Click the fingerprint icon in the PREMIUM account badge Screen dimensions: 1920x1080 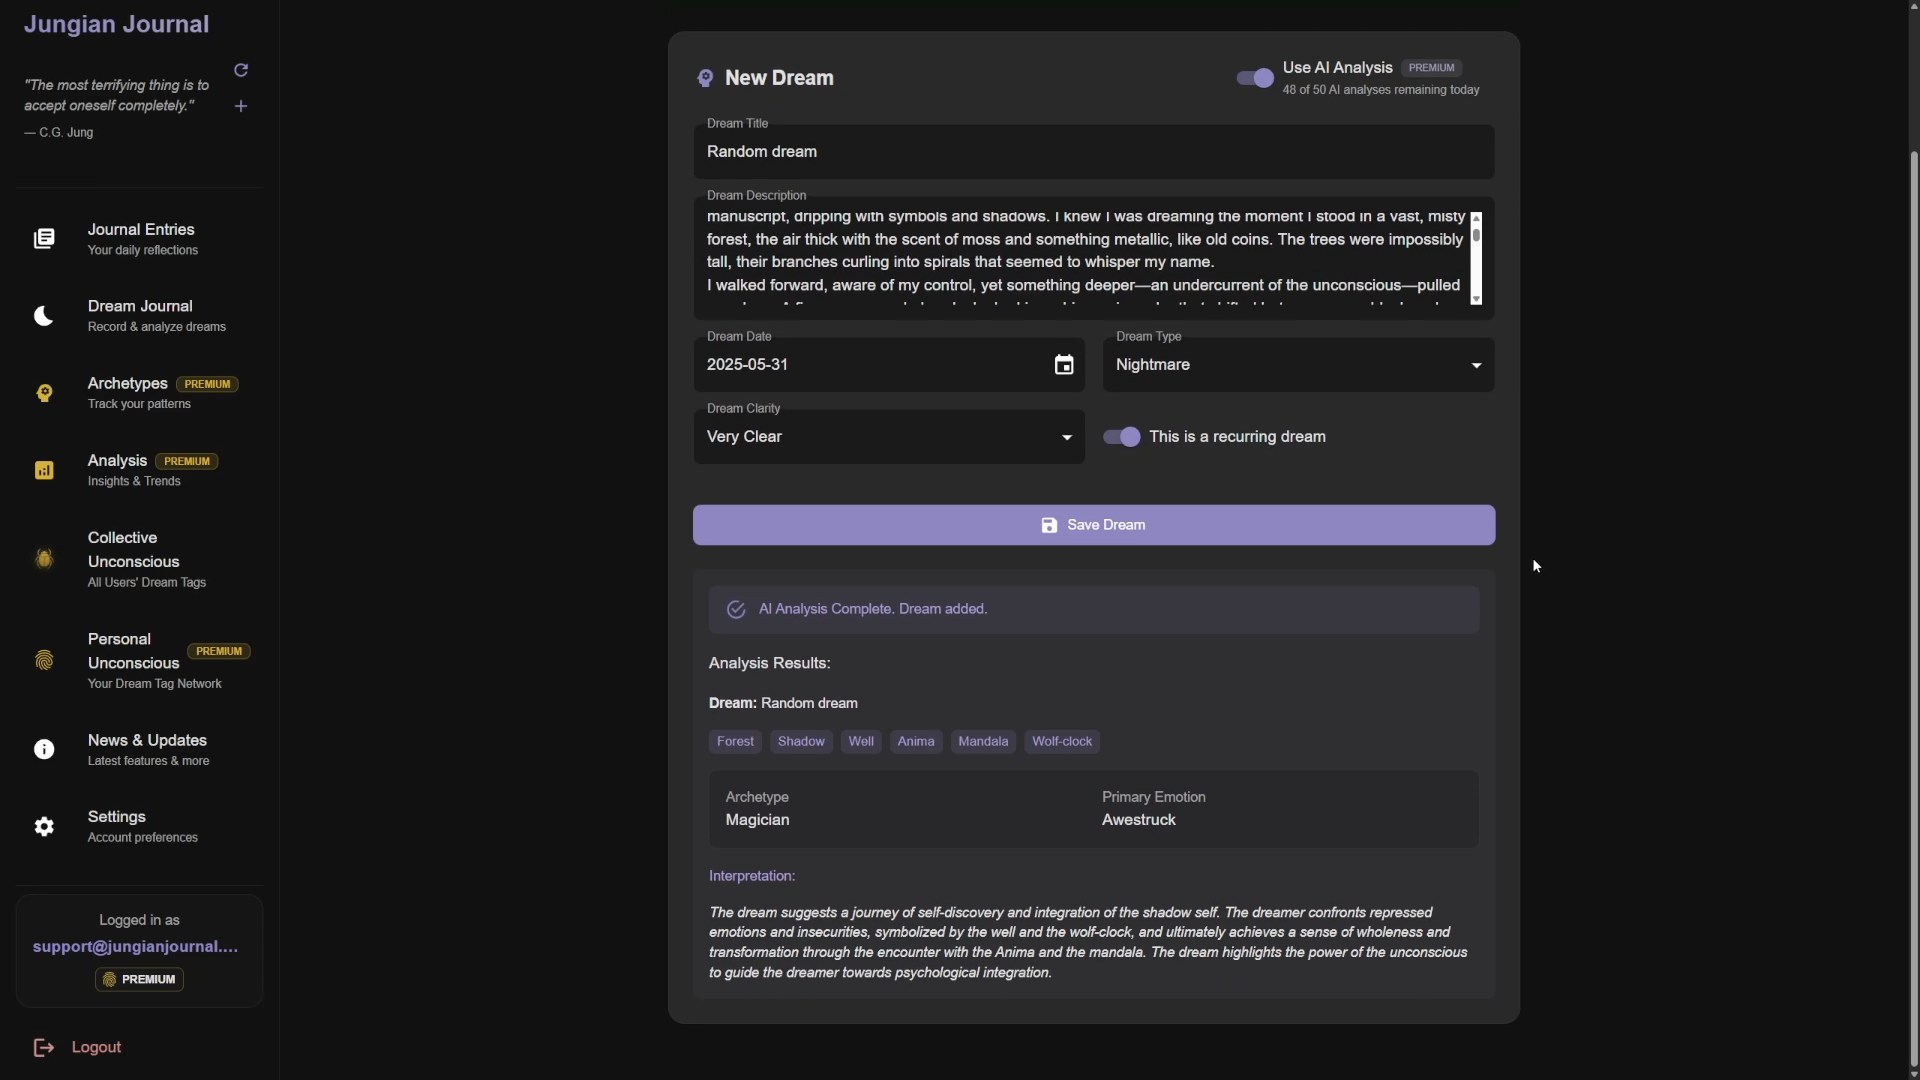[109, 980]
